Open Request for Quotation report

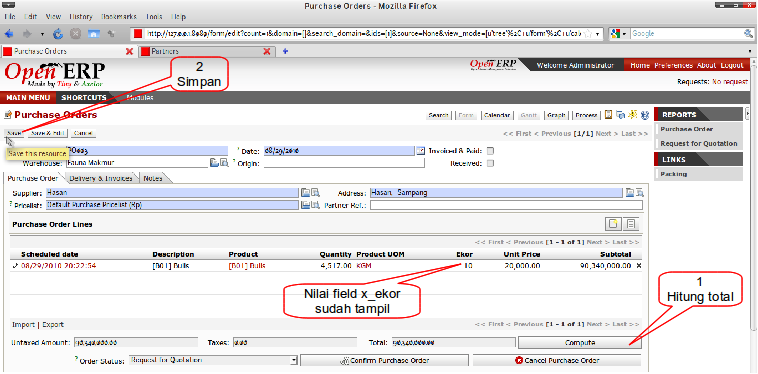point(699,144)
